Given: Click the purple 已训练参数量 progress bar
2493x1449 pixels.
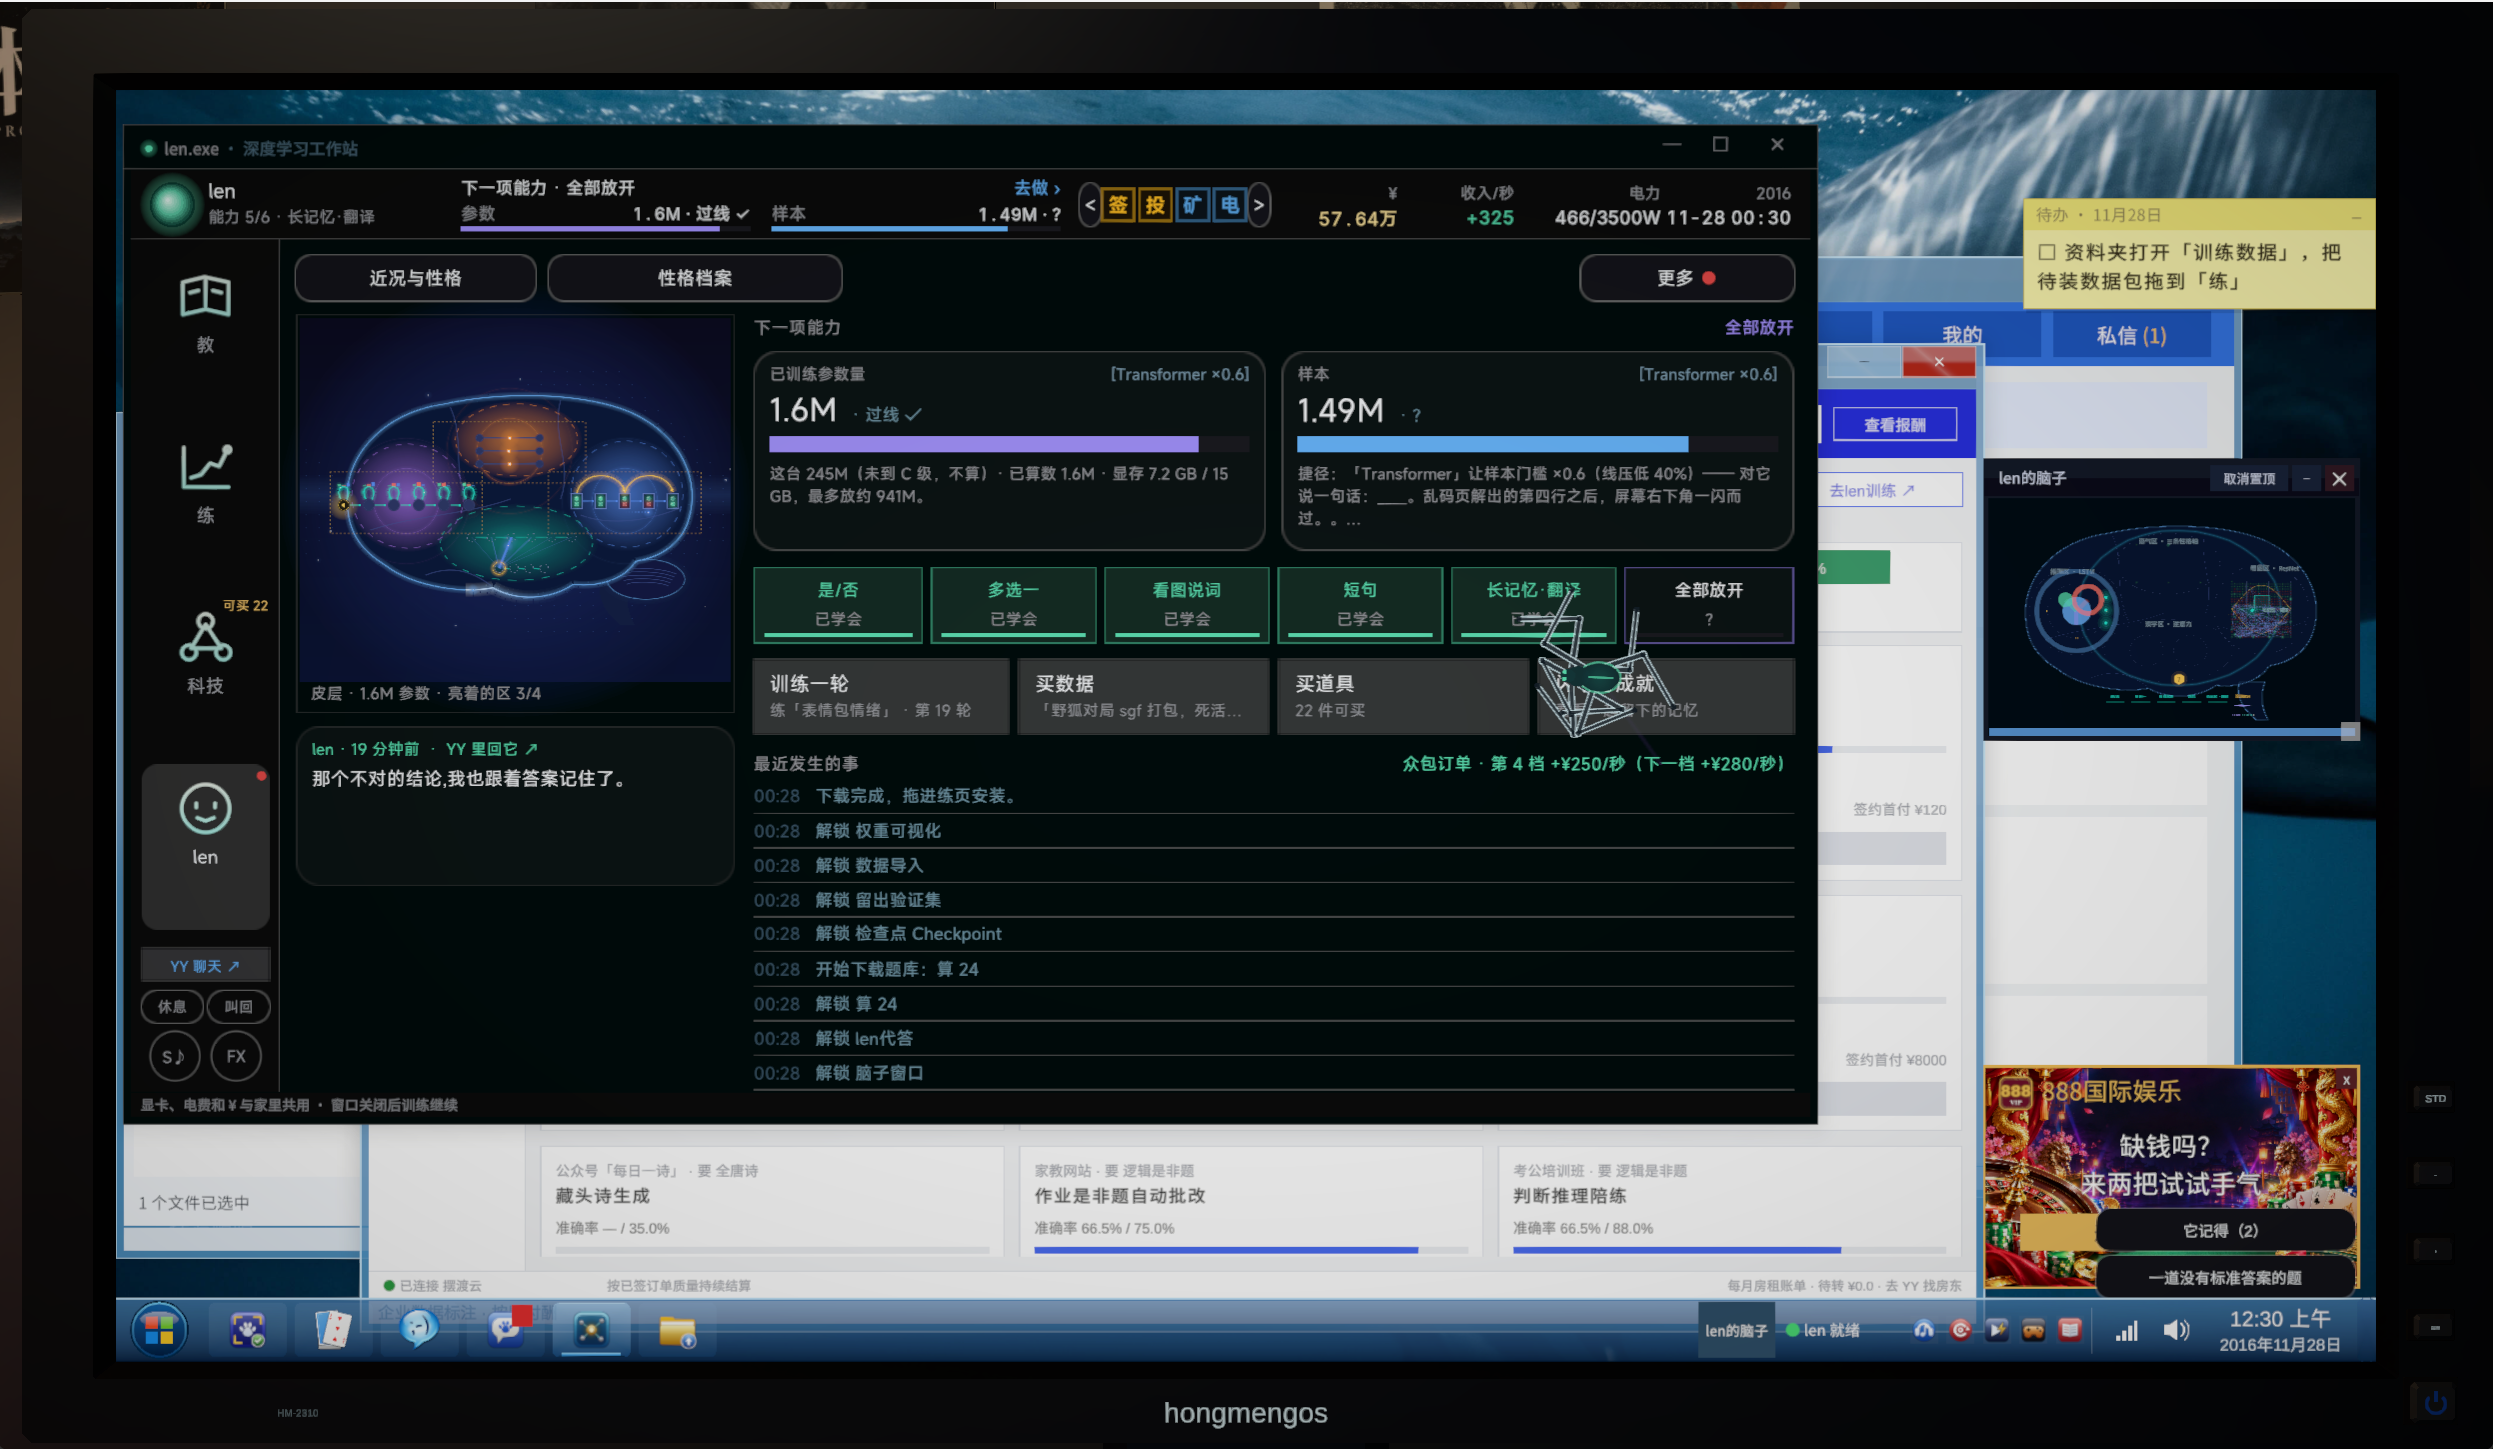Looking at the screenshot, I should click(1009, 444).
